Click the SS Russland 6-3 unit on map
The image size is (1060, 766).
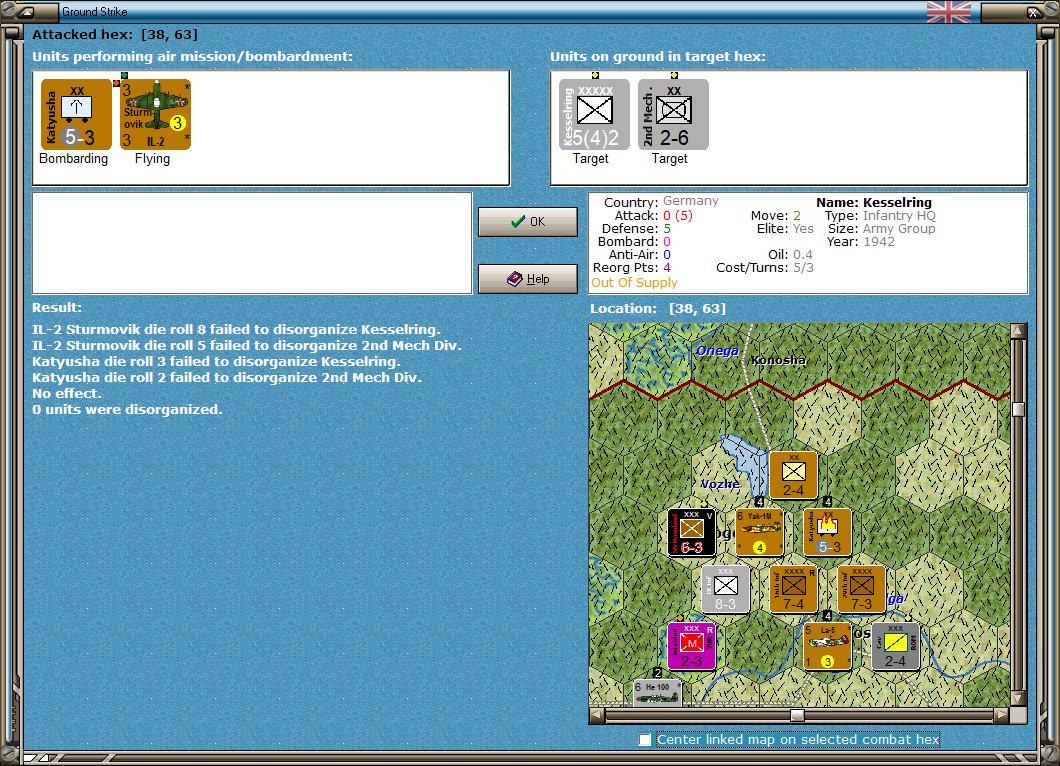692,532
